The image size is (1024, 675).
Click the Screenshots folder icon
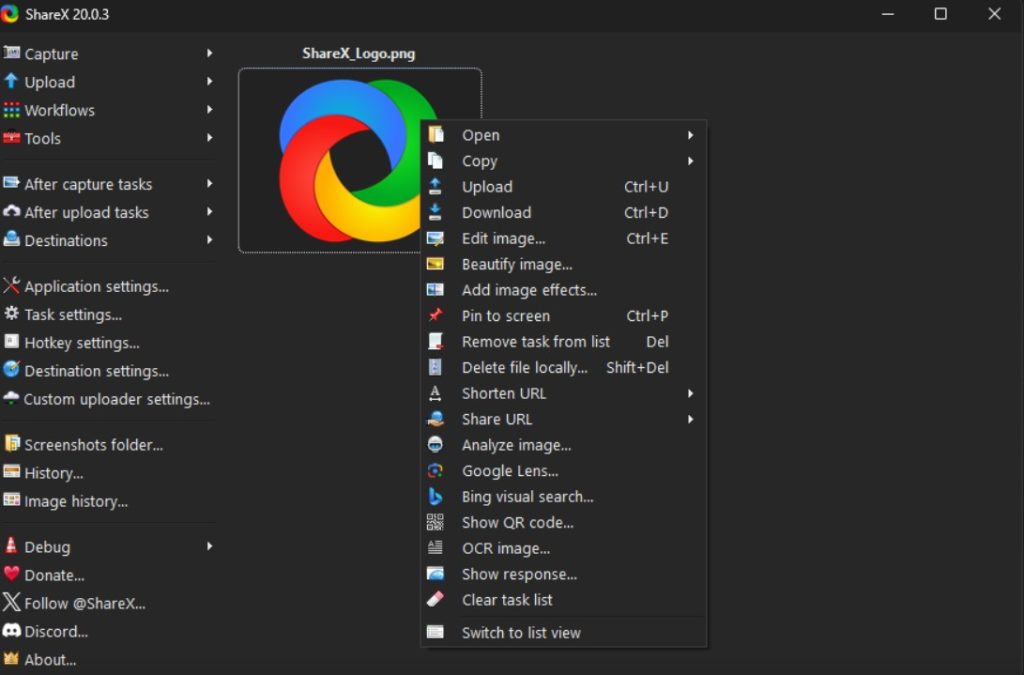[x=11, y=444]
